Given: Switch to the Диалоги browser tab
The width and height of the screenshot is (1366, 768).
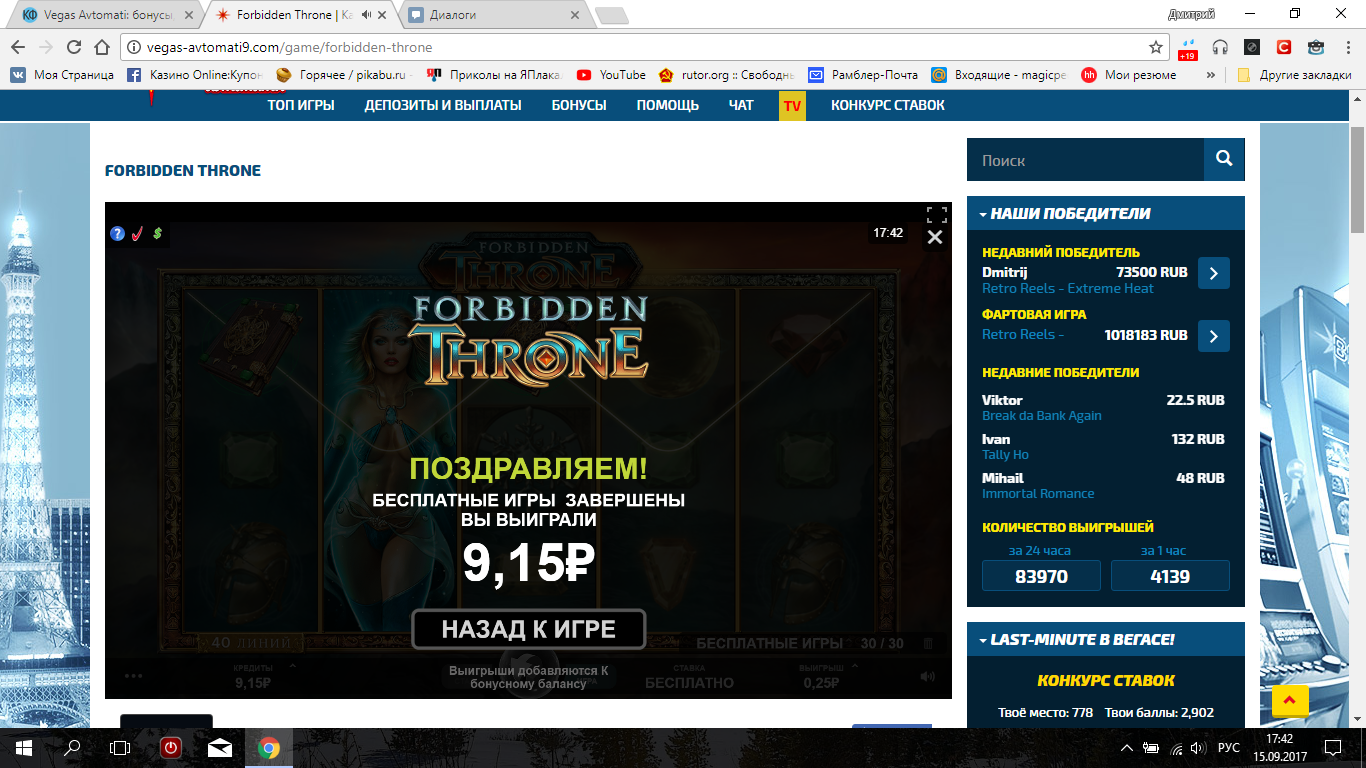Looking at the screenshot, I should 495,15.
